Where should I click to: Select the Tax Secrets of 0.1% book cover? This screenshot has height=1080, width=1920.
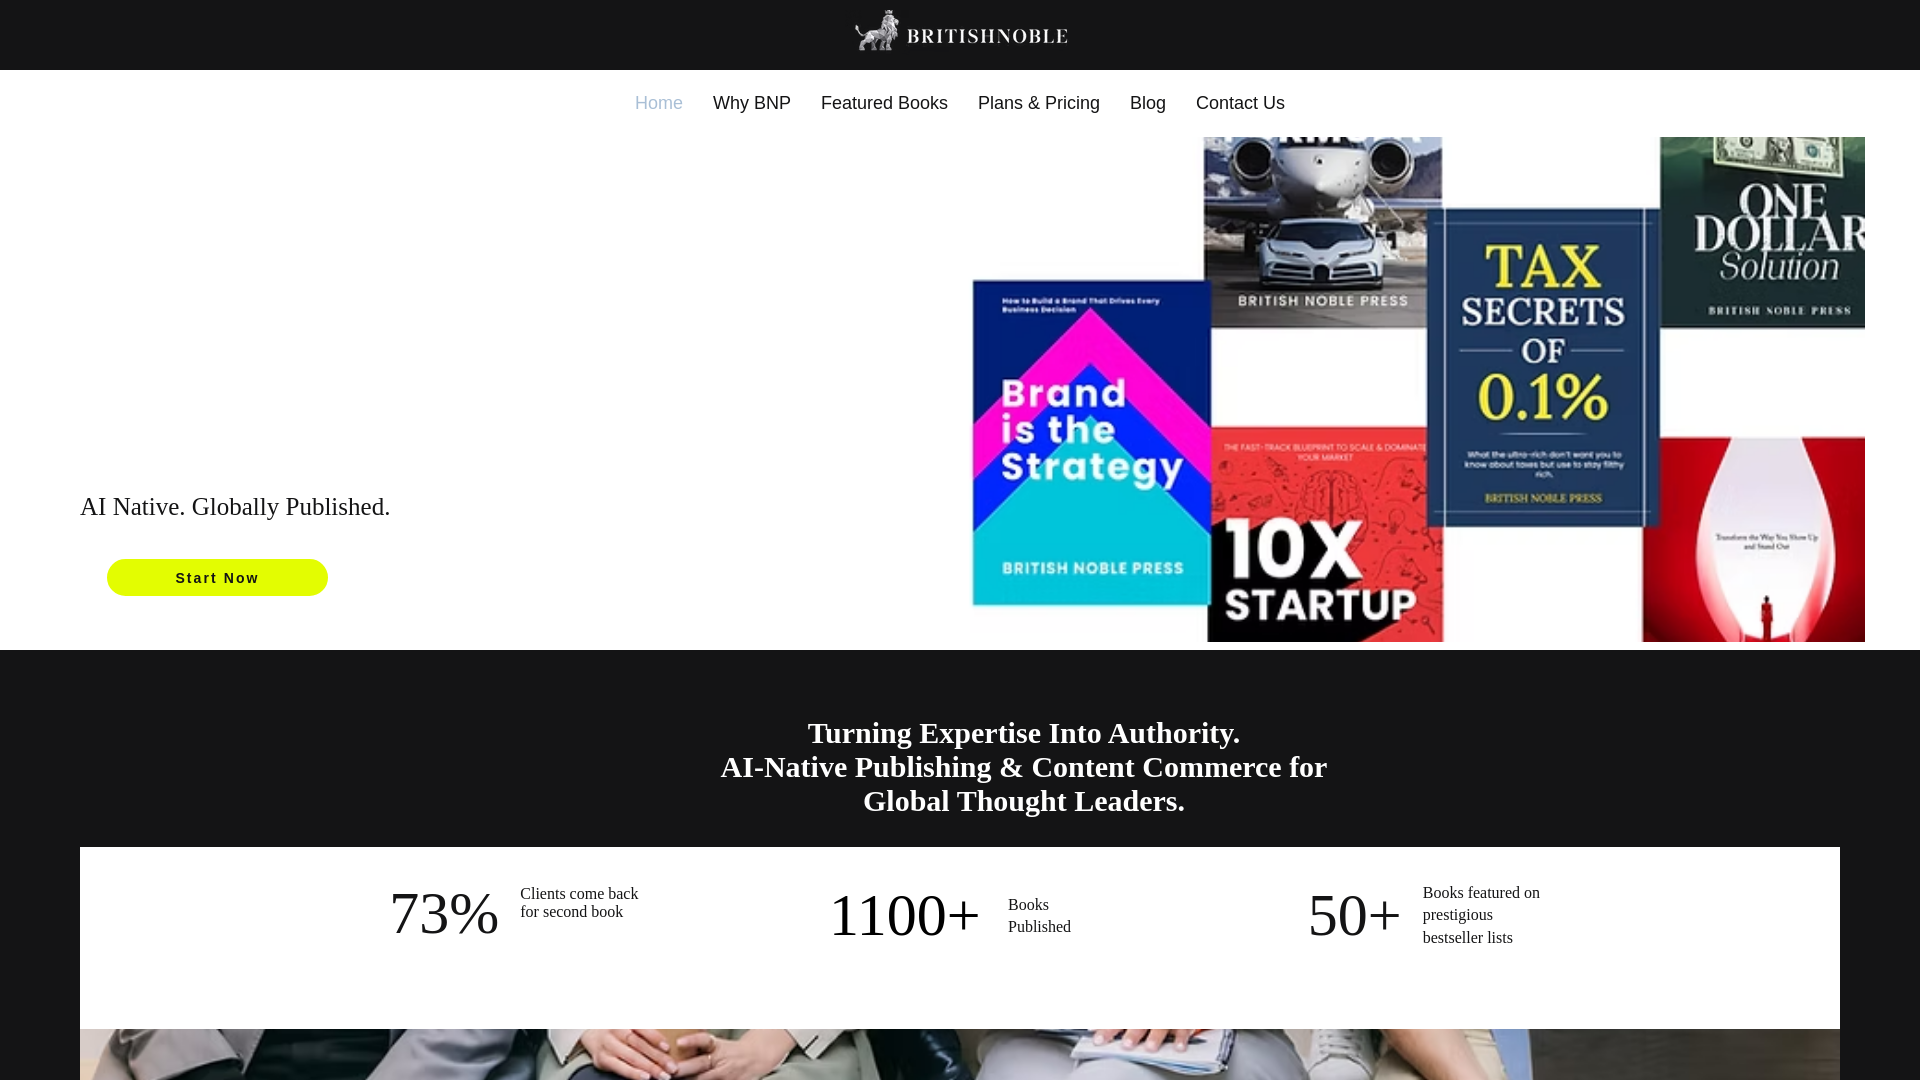click(1543, 367)
